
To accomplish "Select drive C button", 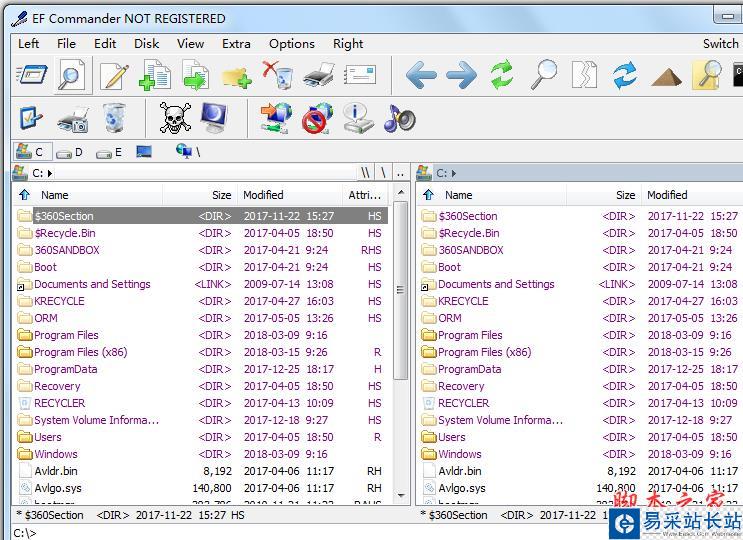I will click(x=31, y=152).
